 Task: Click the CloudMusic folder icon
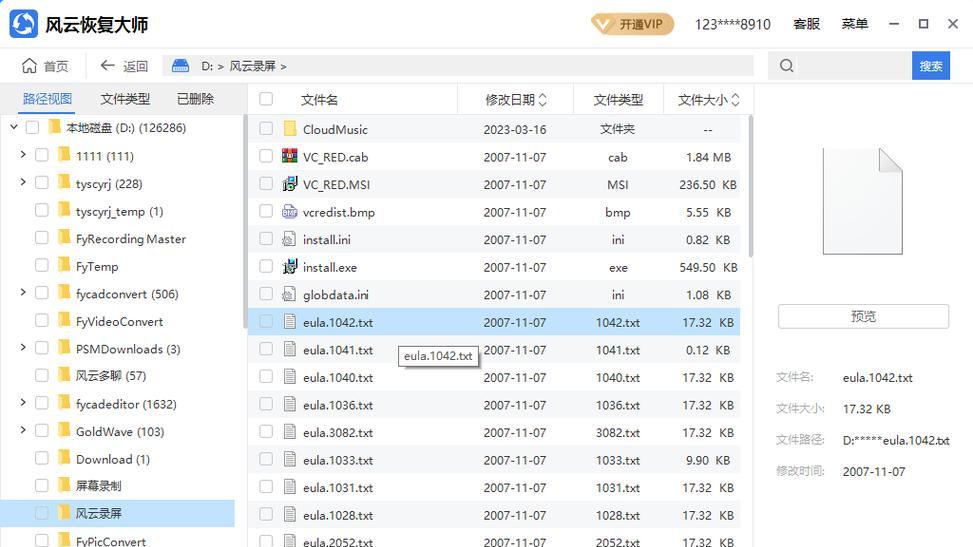(290, 129)
